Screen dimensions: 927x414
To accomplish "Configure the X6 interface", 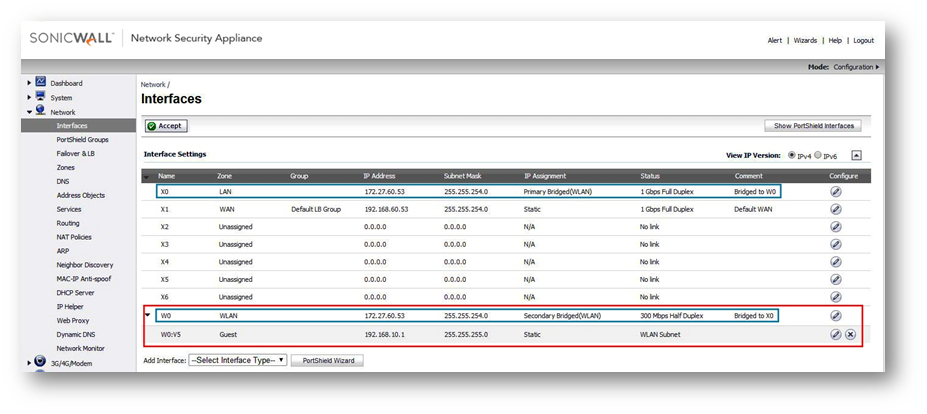I will click(x=835, y=297).
